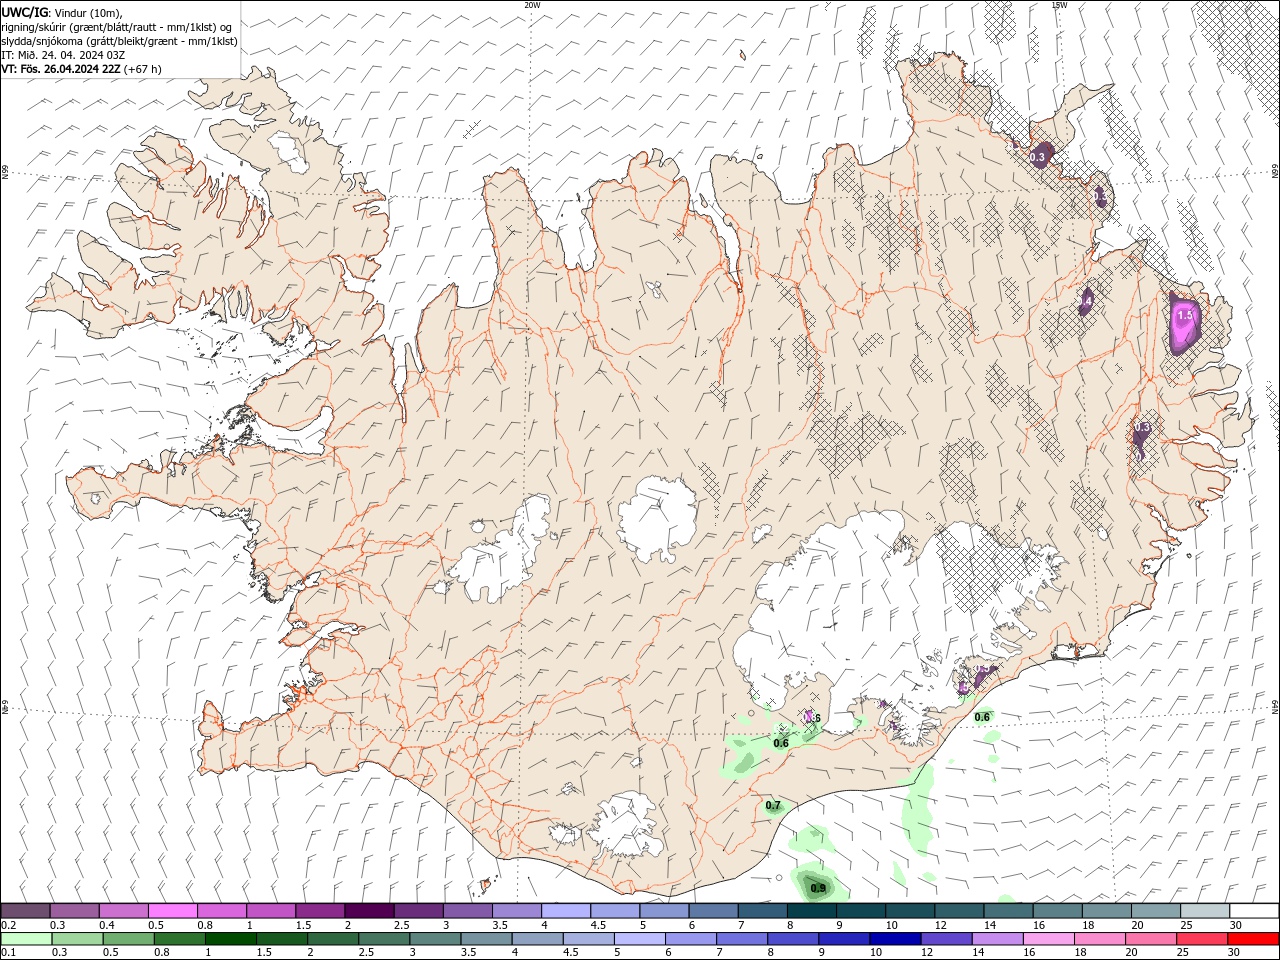
Task: Click the '0.9' value on the dark green patch
Action: click(x=818, y=888)
